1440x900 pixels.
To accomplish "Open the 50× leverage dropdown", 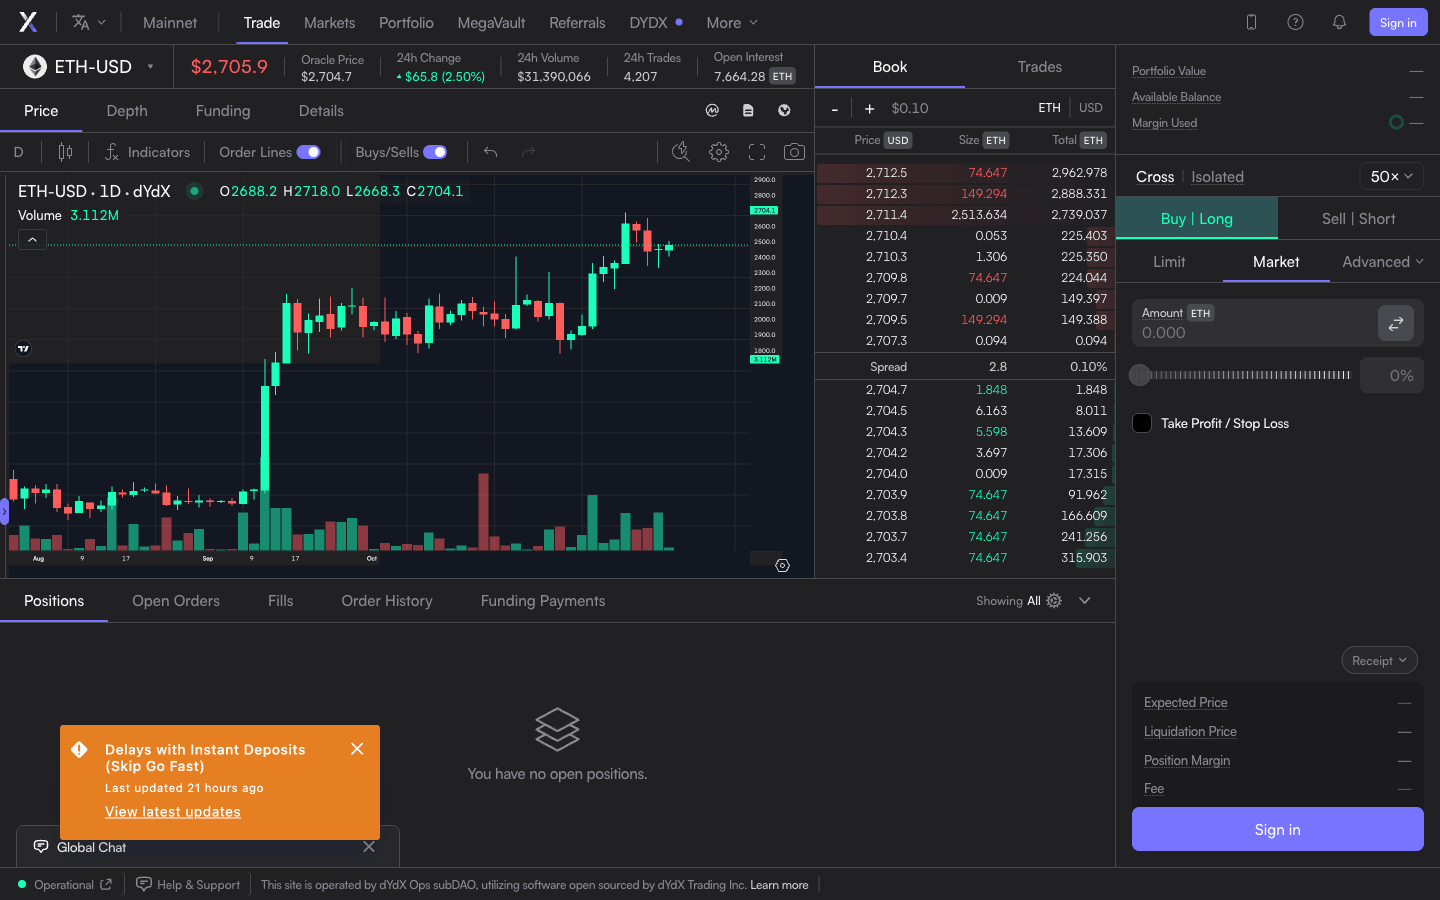I will click(x=1391, y=177).
